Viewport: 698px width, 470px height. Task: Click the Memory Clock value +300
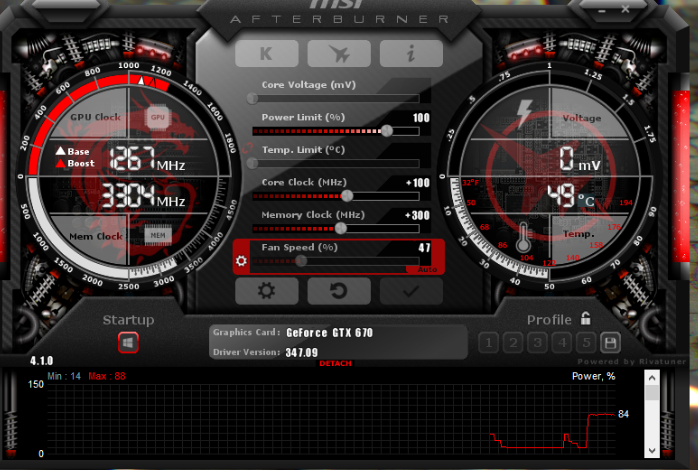pos(418,215)
